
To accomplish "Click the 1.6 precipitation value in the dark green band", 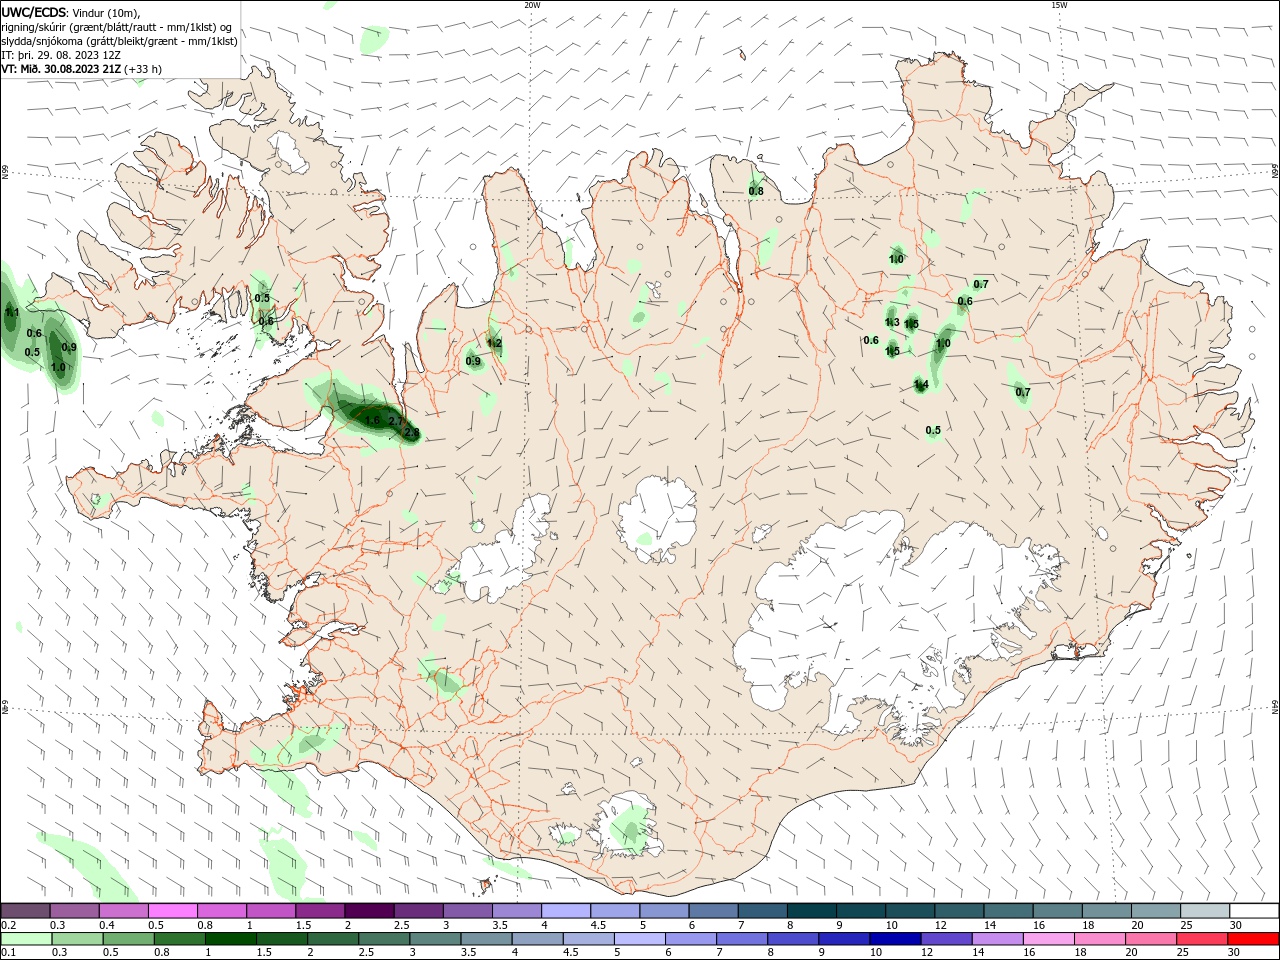I will 372,420.
